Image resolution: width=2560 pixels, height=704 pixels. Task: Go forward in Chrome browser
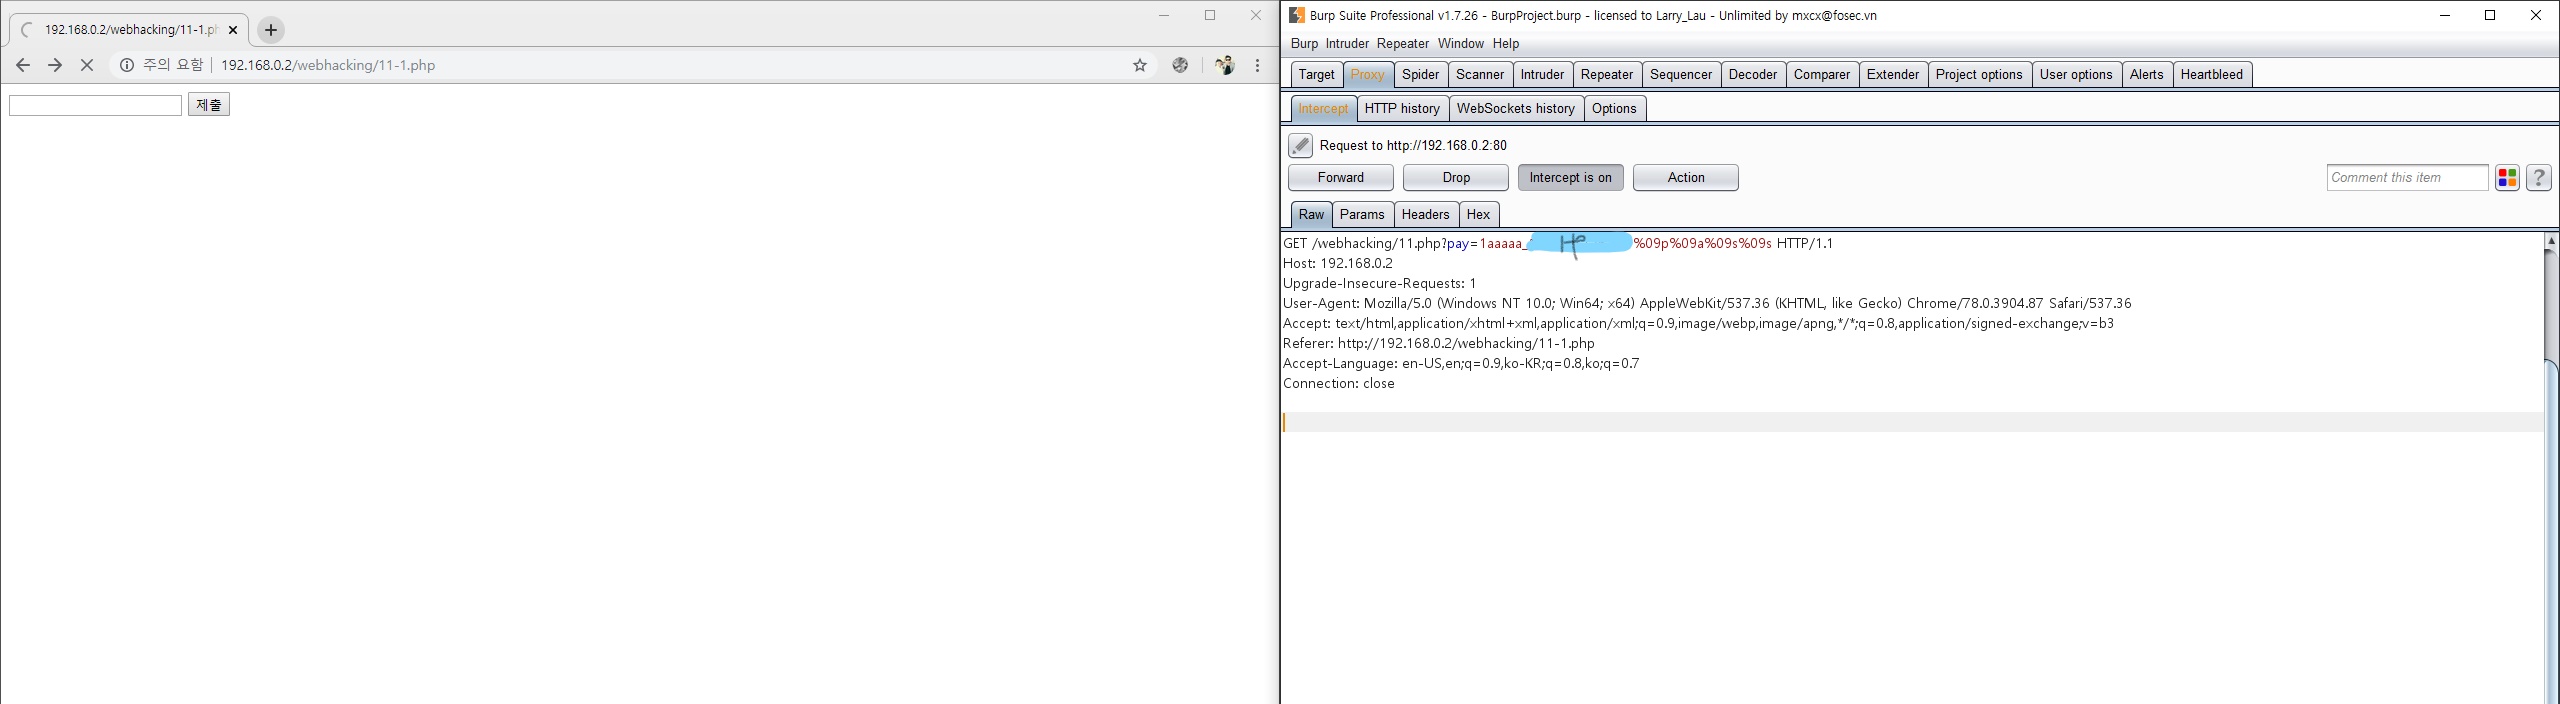(55, 65)
